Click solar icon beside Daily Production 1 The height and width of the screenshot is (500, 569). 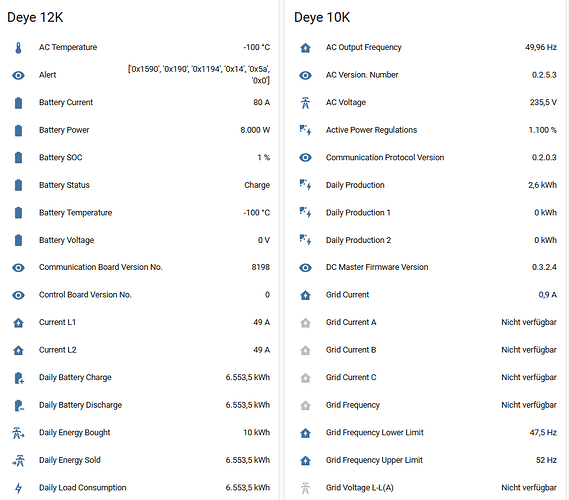point(306,213)
